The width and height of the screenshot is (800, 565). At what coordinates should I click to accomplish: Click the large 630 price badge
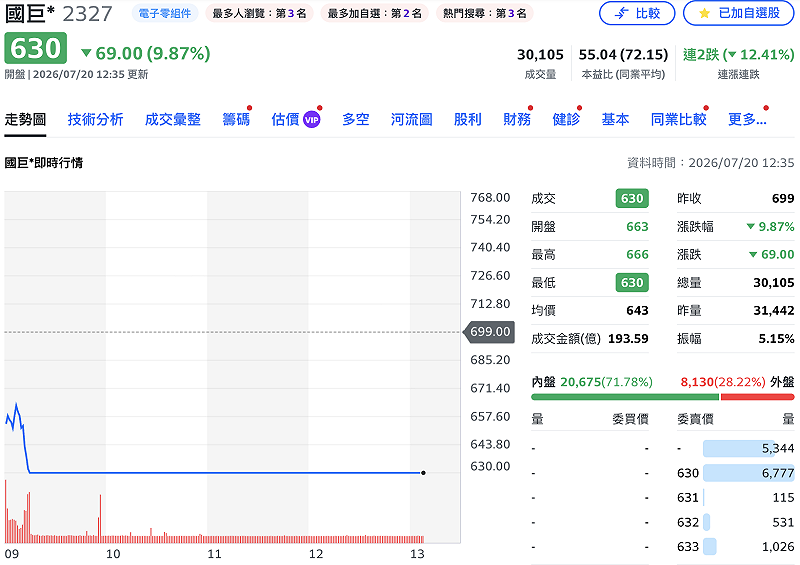[x=36, y=48]
